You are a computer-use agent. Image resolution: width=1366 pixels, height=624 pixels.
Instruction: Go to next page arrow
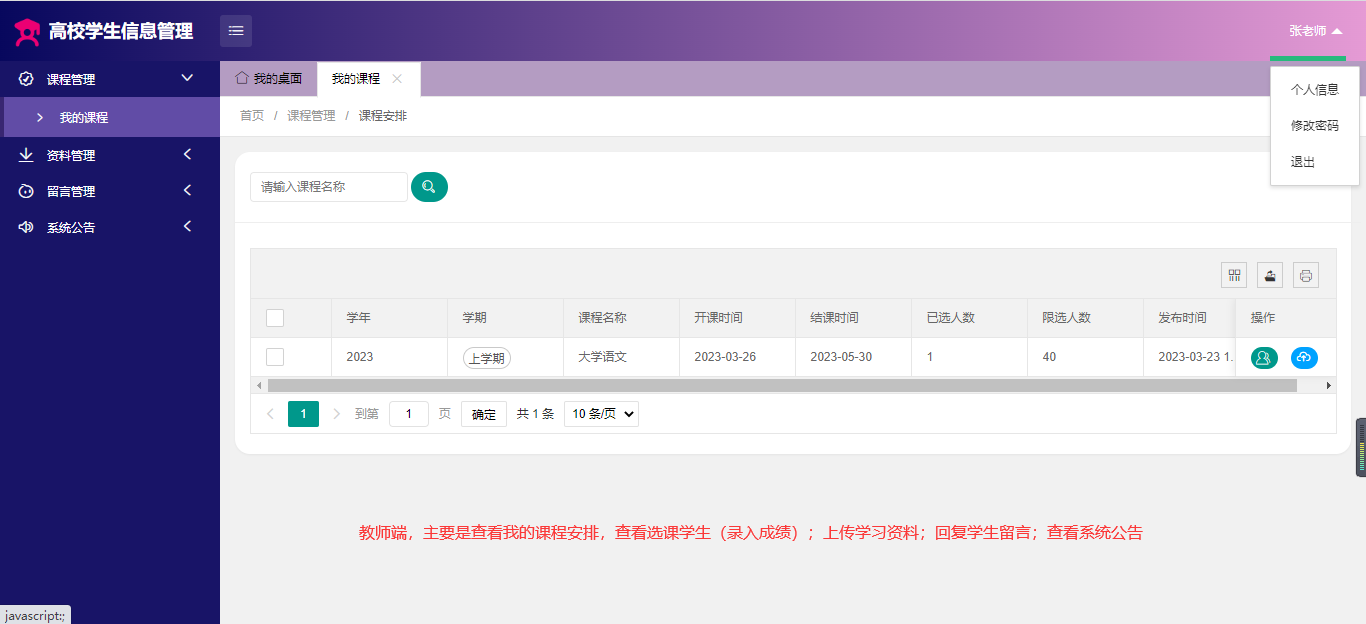pyautogui.click(x=336, y=414)
